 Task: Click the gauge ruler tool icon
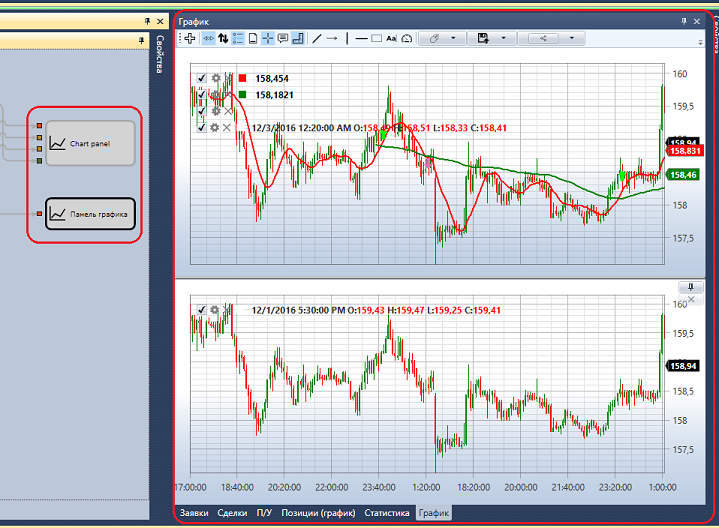pyautogui.click(x=407, y=39)
